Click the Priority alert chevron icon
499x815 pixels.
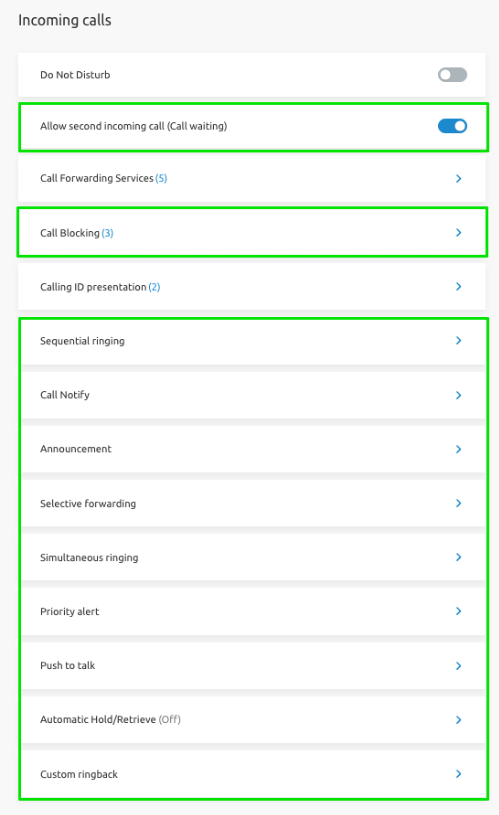click(x=458, y=611)
